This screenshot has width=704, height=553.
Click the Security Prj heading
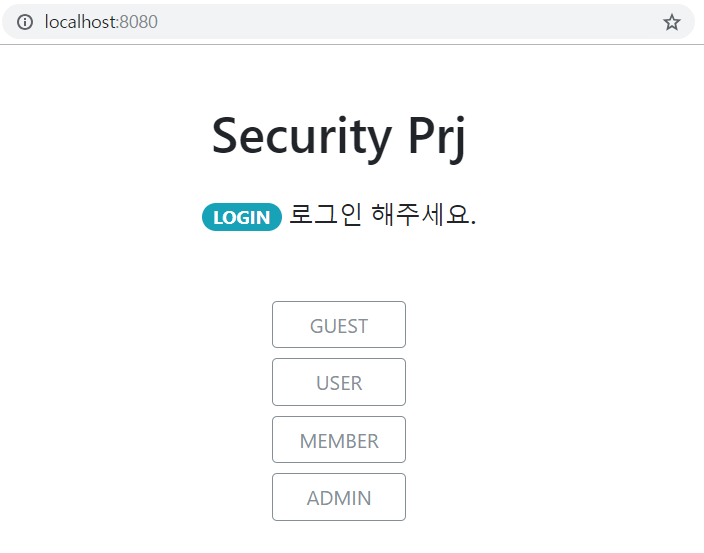tap(339, 136)
